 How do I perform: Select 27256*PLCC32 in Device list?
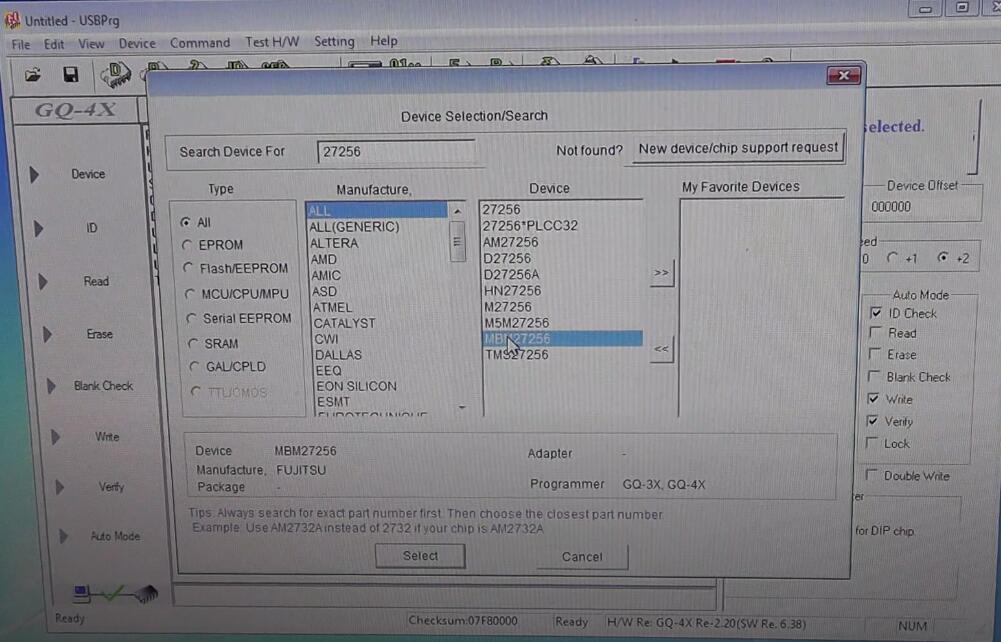[x=530, y=226]
